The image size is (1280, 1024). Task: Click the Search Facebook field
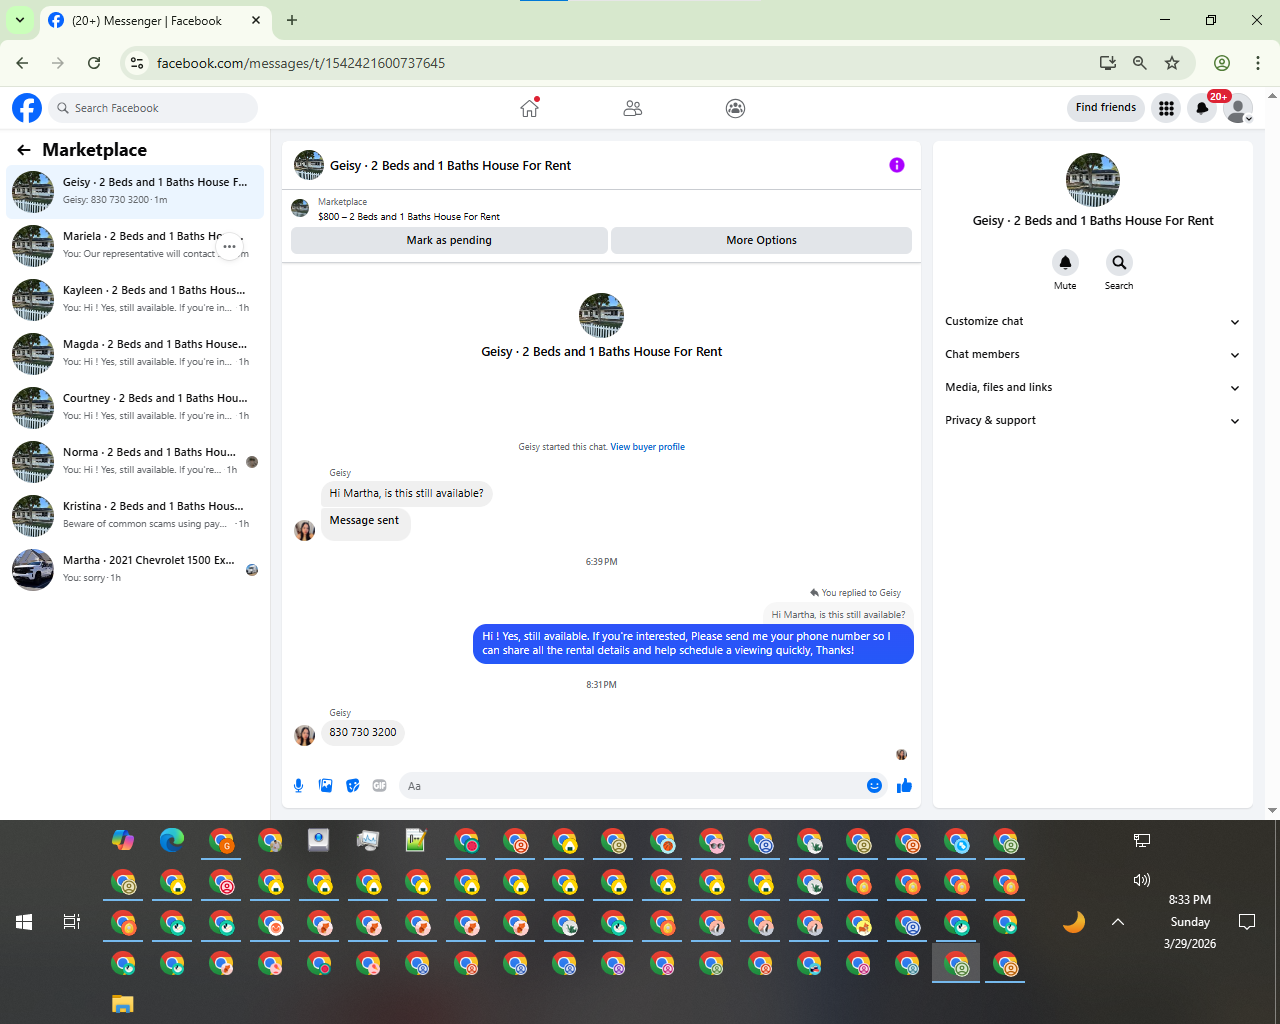point(152,108)
